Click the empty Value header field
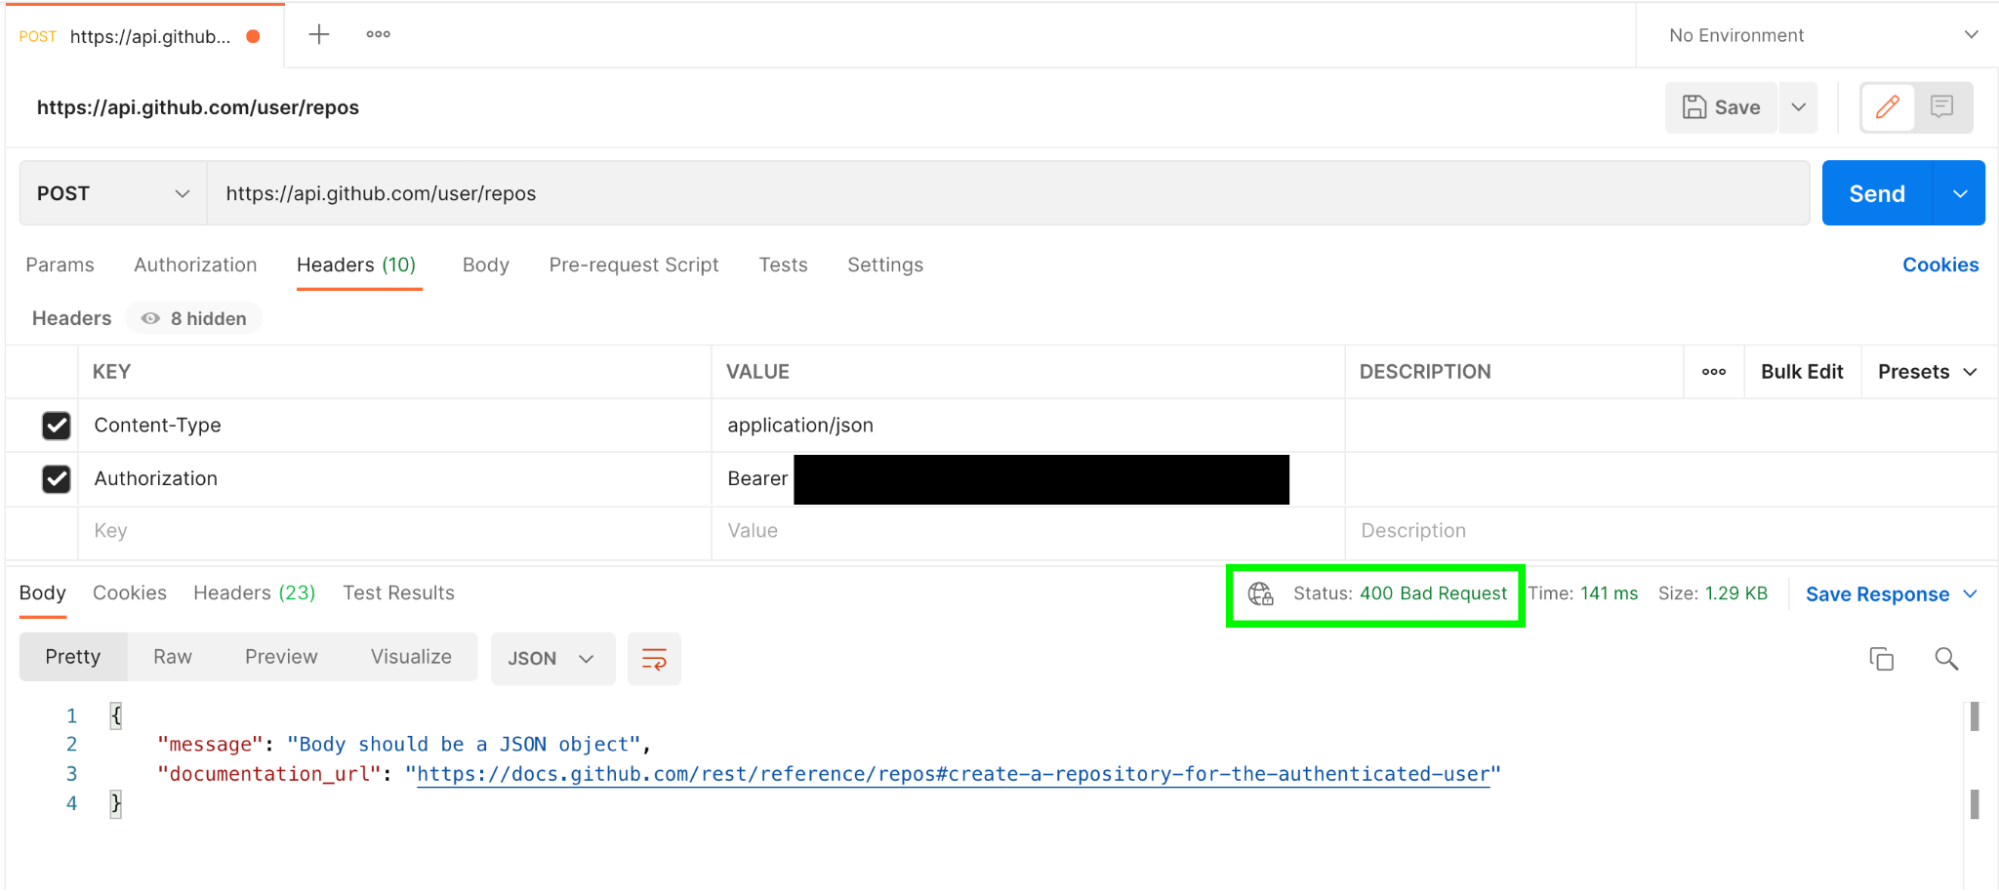This screenshot has height=891, width=1999. pyautogui.click(x=1028, y=531)
